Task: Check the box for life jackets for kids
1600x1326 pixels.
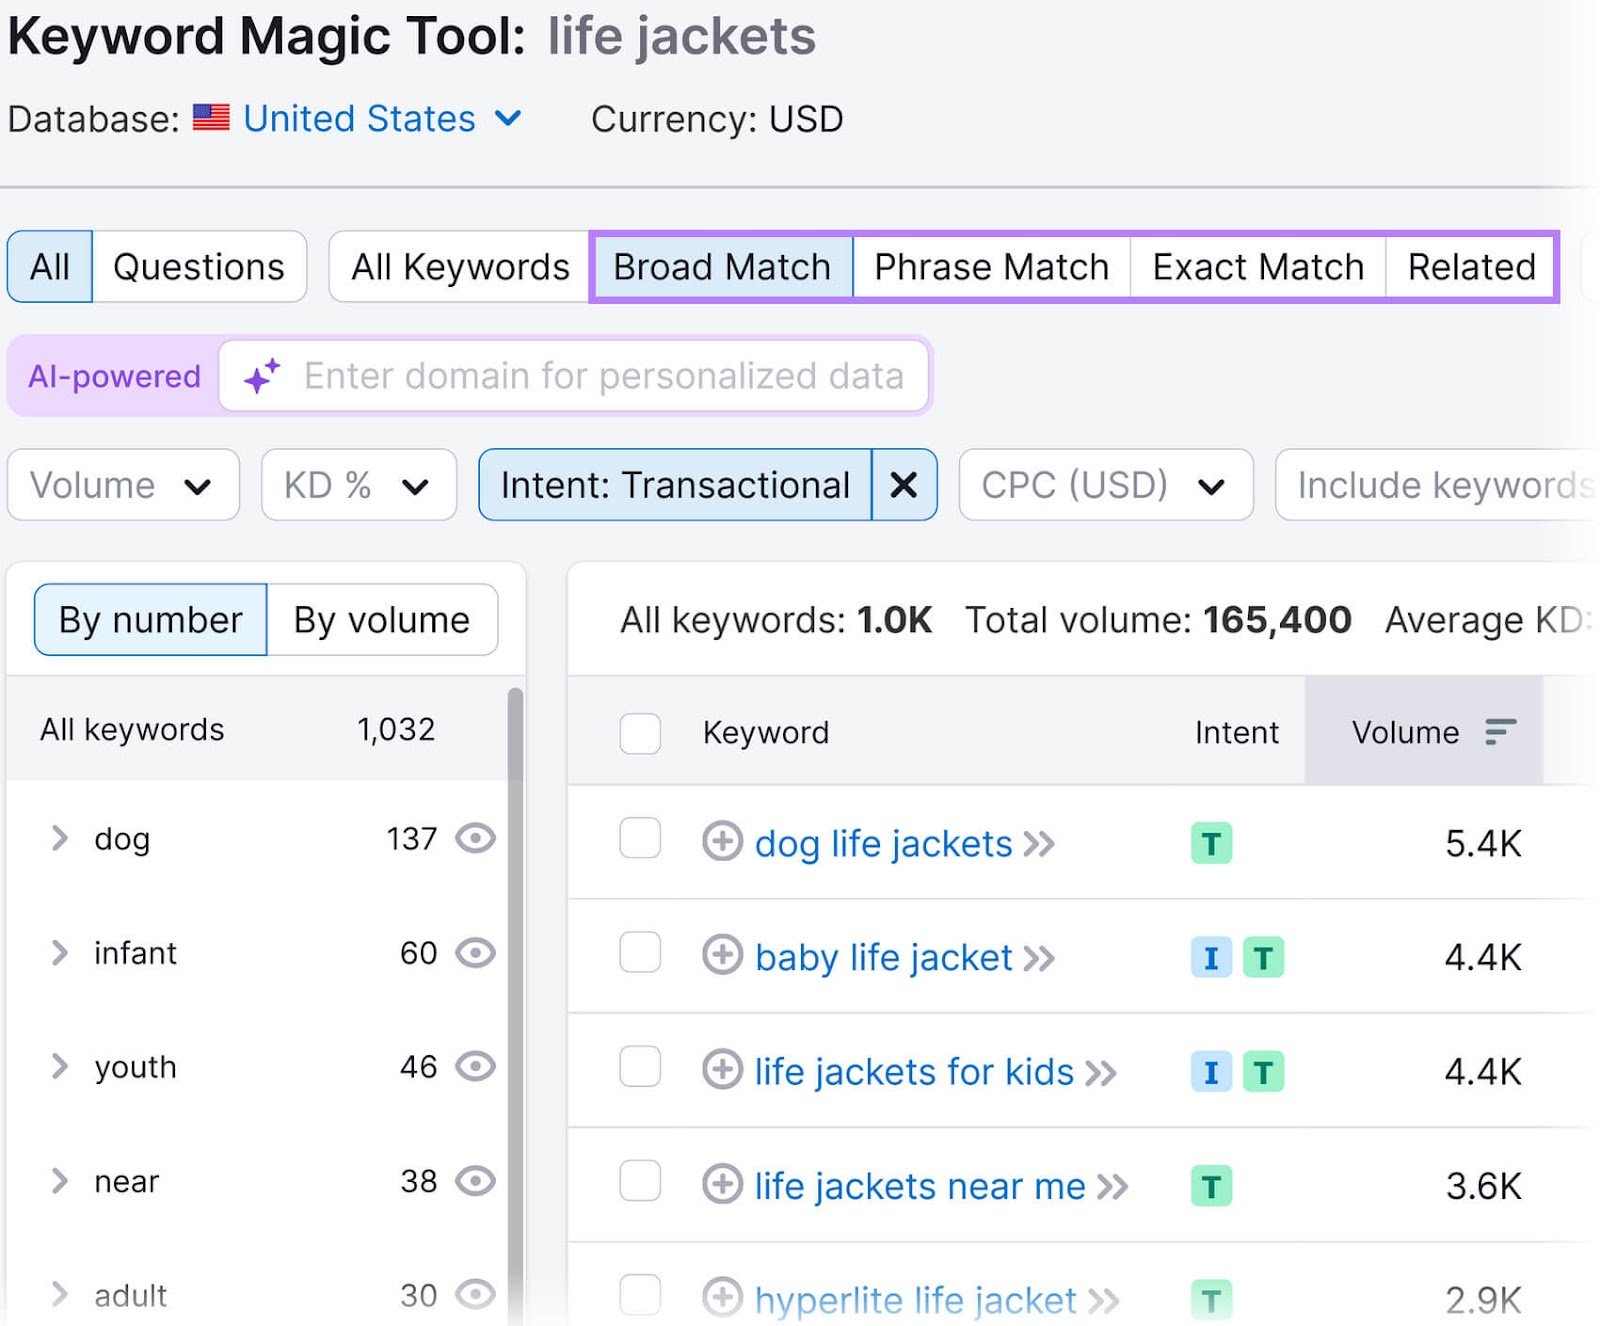Action: coord(639,1070)
